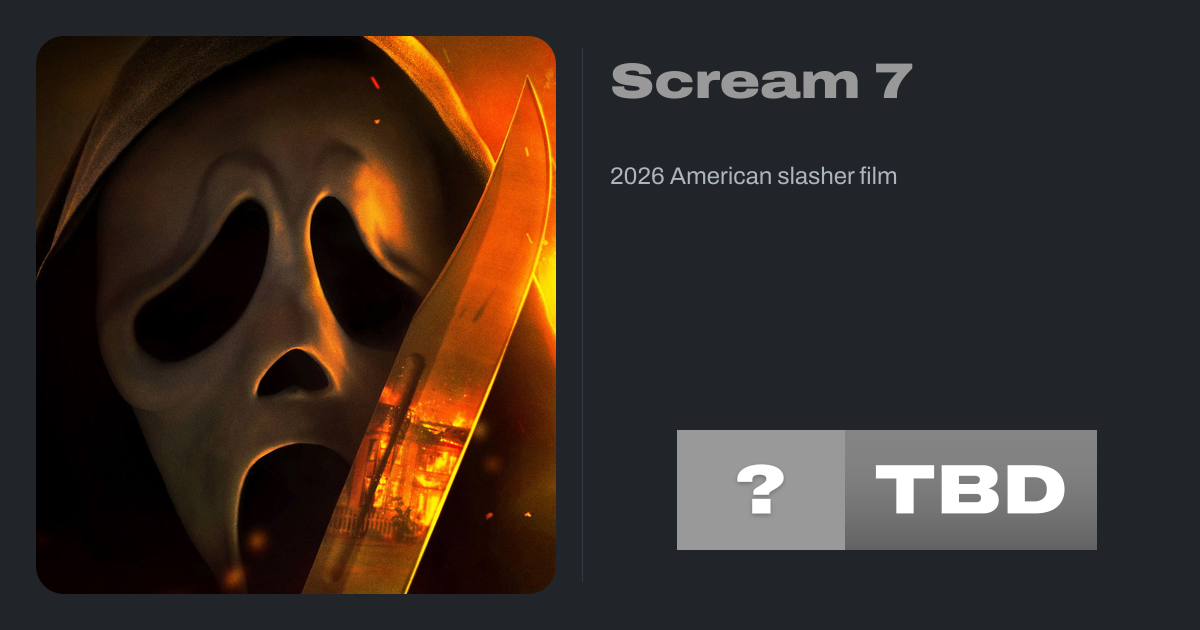Screen dimensions: 1200x630
Task: Open the Scream 7 poster thumbnail
Action: click(296, 315)
